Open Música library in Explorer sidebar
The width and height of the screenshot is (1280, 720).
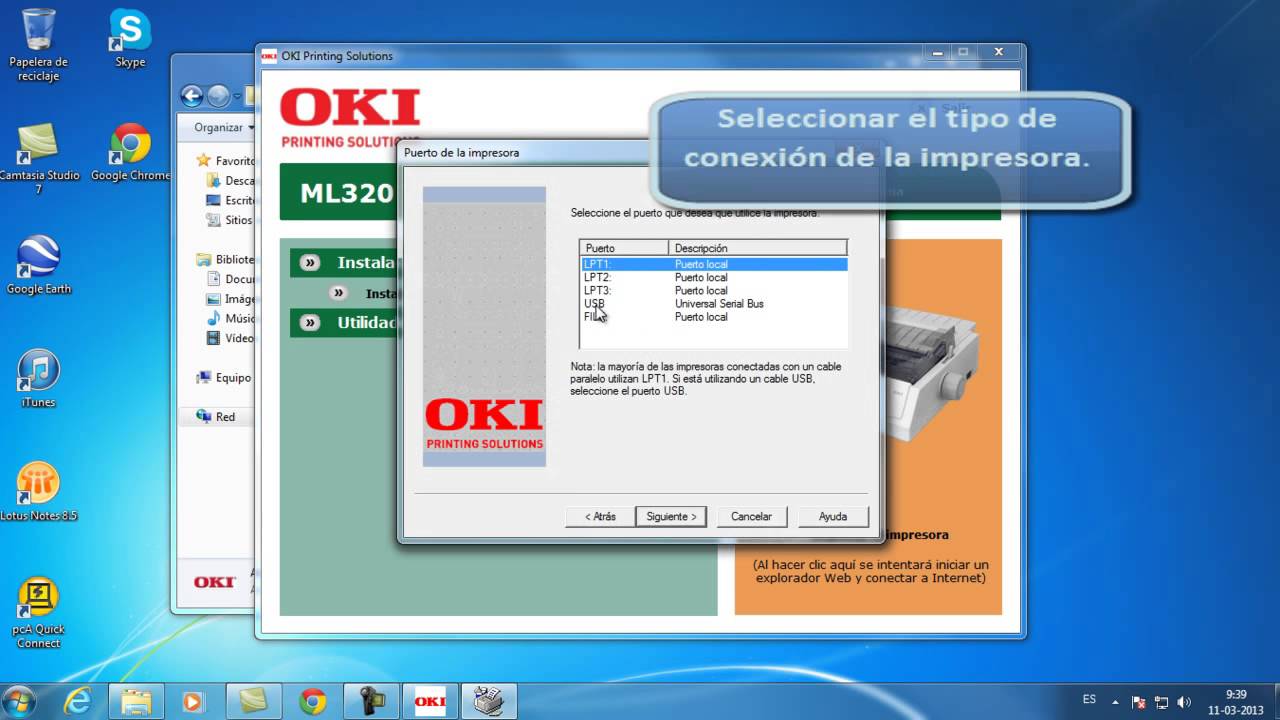pos(230,318)
